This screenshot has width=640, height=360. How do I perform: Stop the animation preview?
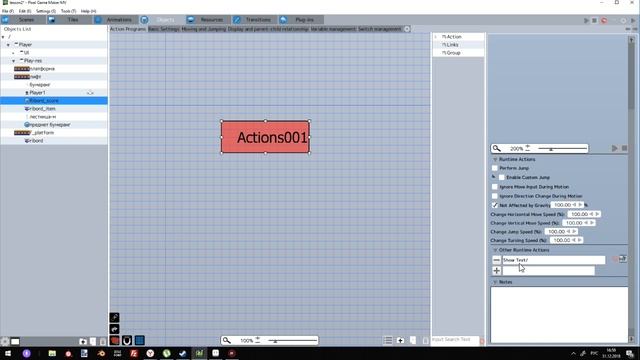[x=624, y=148]
